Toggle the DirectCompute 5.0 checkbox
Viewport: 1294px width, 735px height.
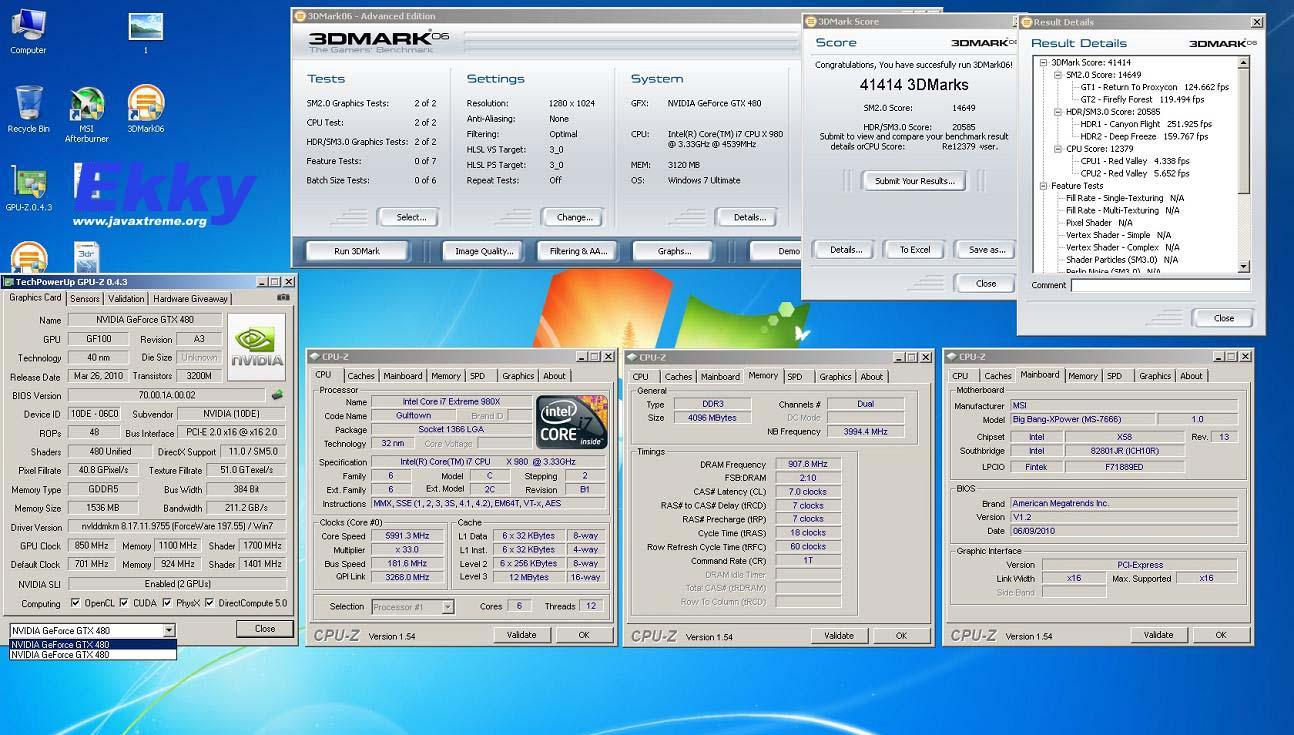pos(211,603)
